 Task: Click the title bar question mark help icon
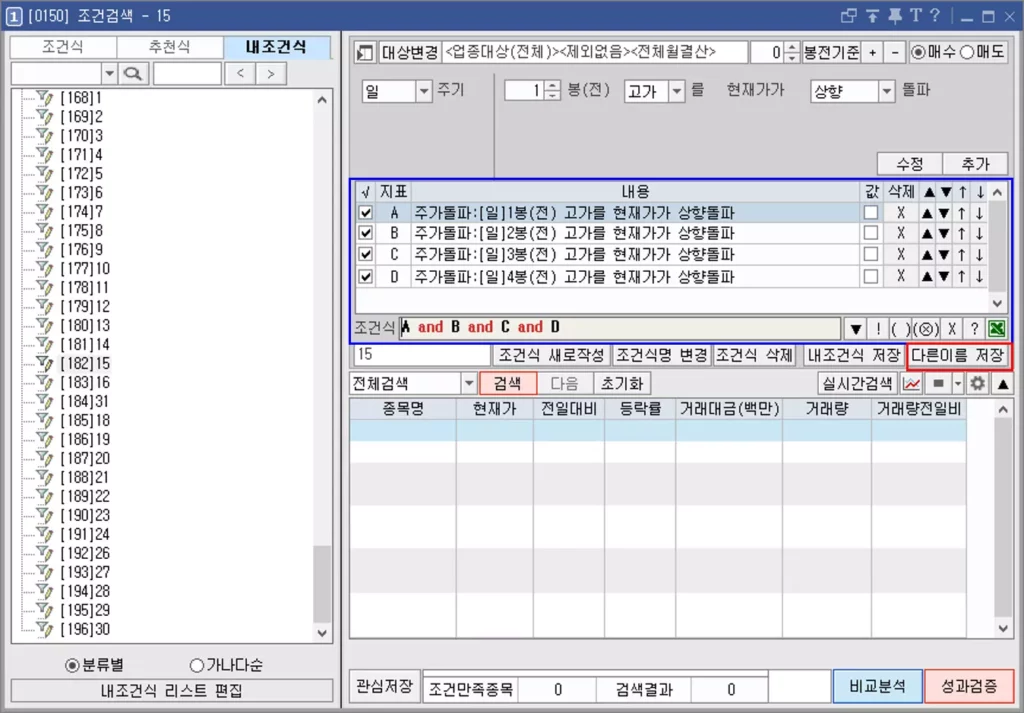click(935, 16)
